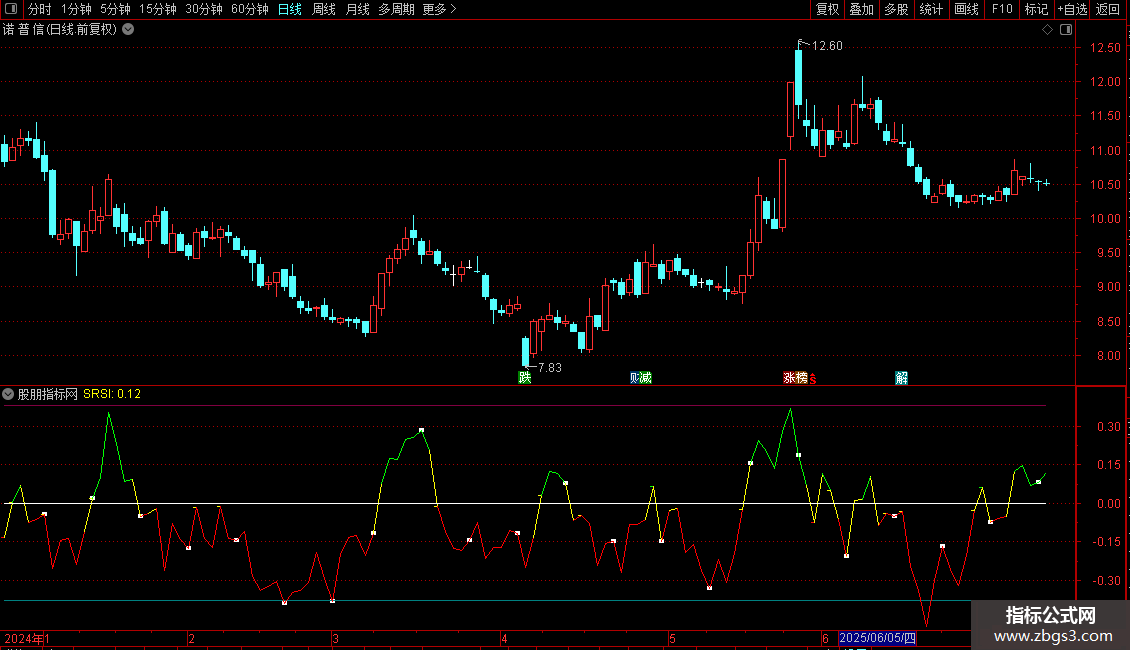Toggle the right side panel icon
The width and height of the screenshot is (1130, 650).
(1066, 30)
